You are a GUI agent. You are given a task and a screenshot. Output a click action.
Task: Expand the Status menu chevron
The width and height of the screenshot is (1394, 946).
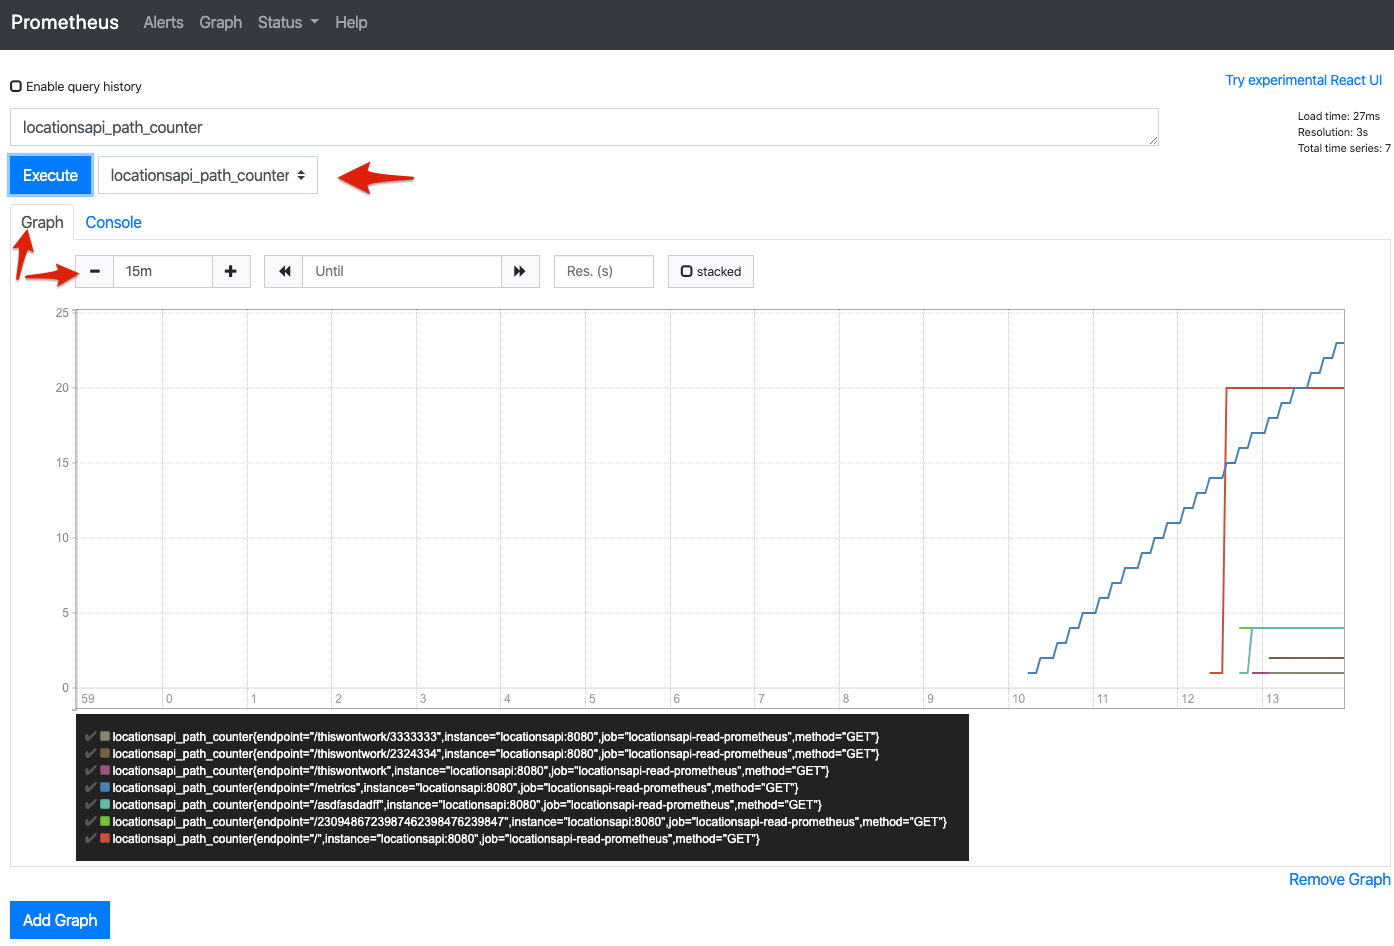314,22
